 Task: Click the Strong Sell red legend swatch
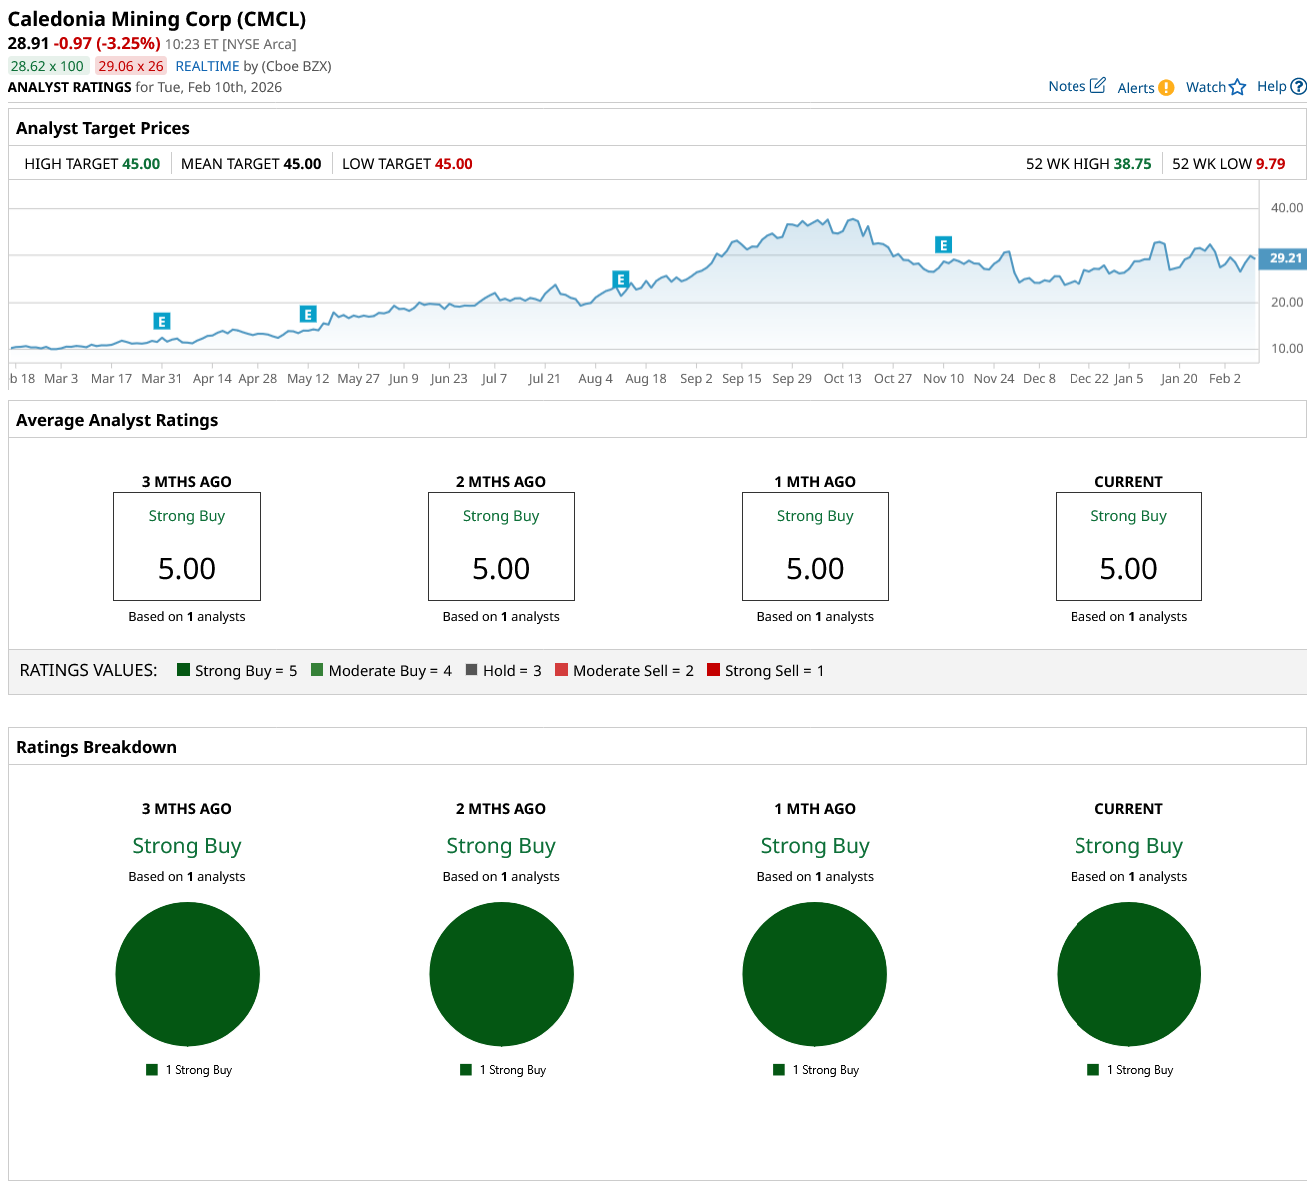[x=713, y=670]
